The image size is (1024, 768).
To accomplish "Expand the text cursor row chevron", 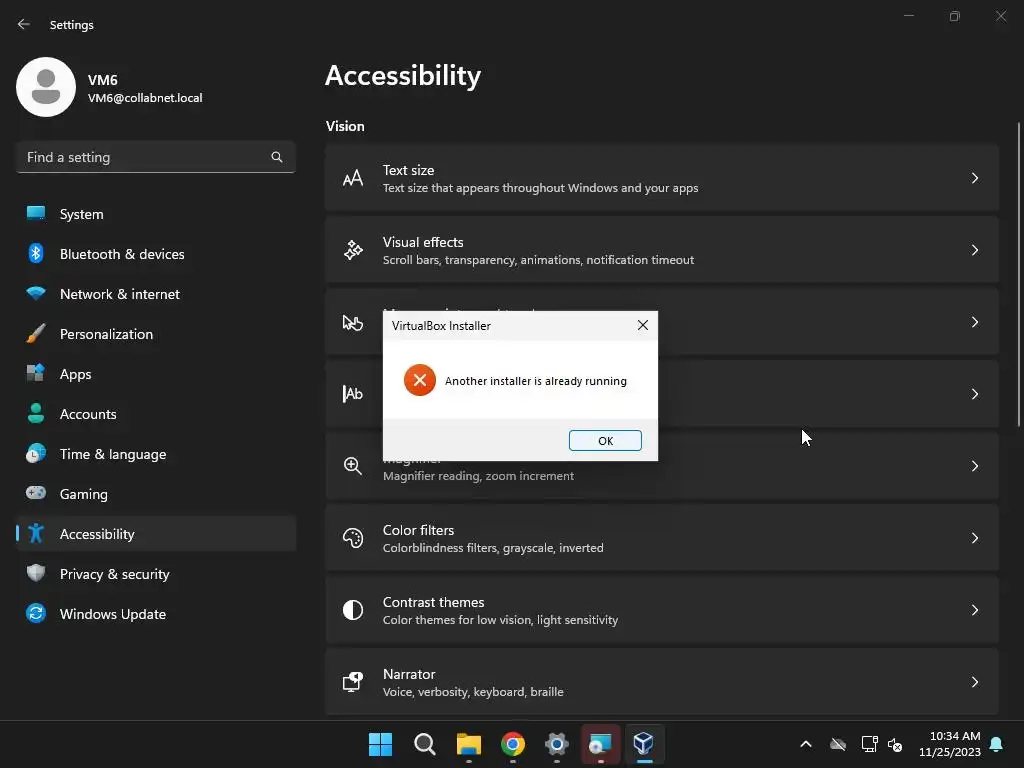I will (x=974, y=394).
